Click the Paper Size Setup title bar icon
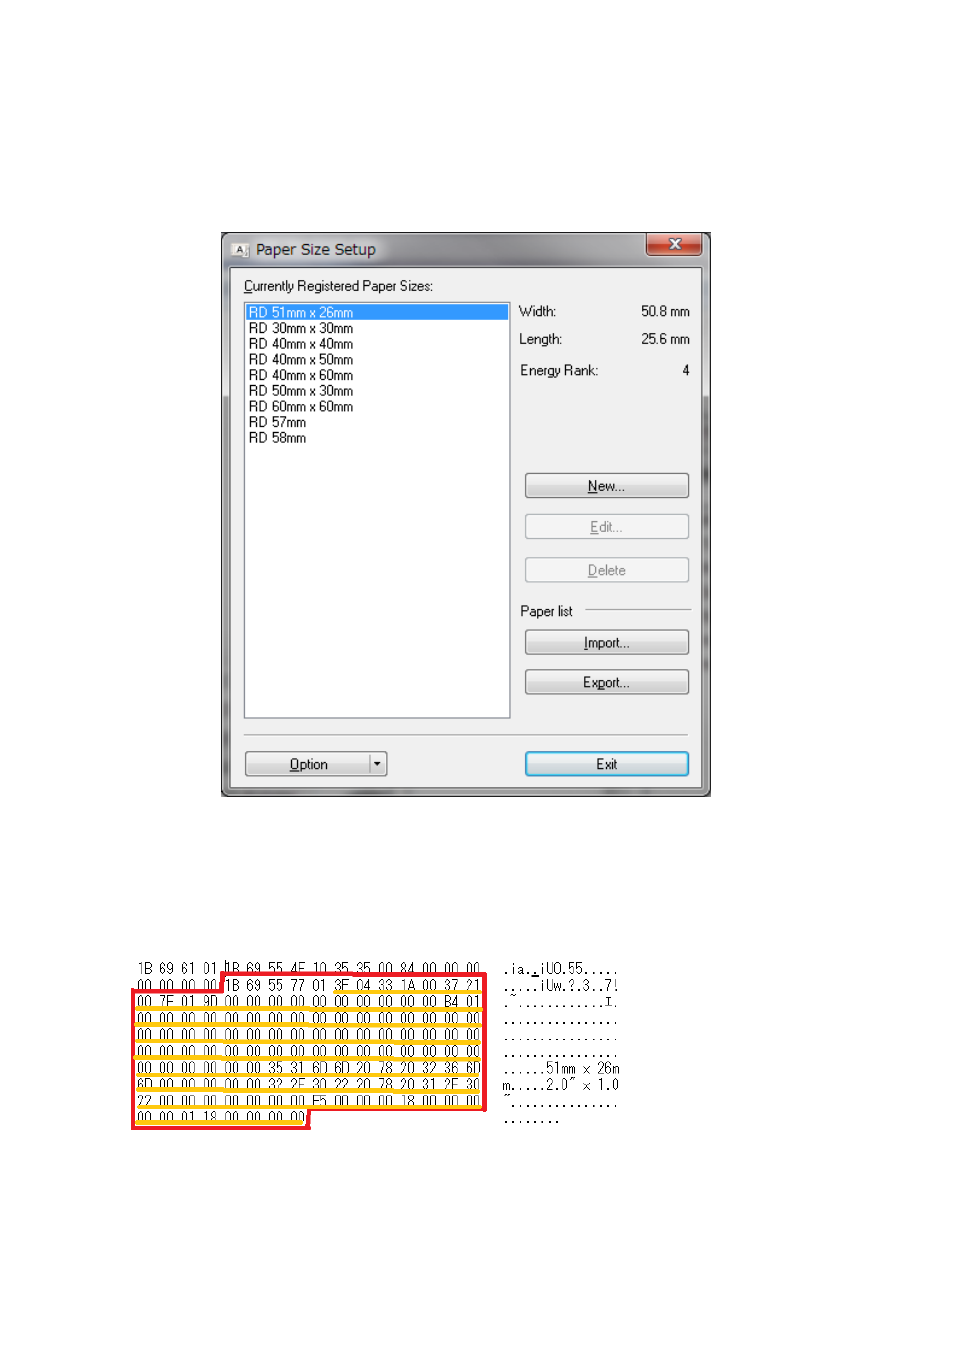 click(x=240, y=250)
